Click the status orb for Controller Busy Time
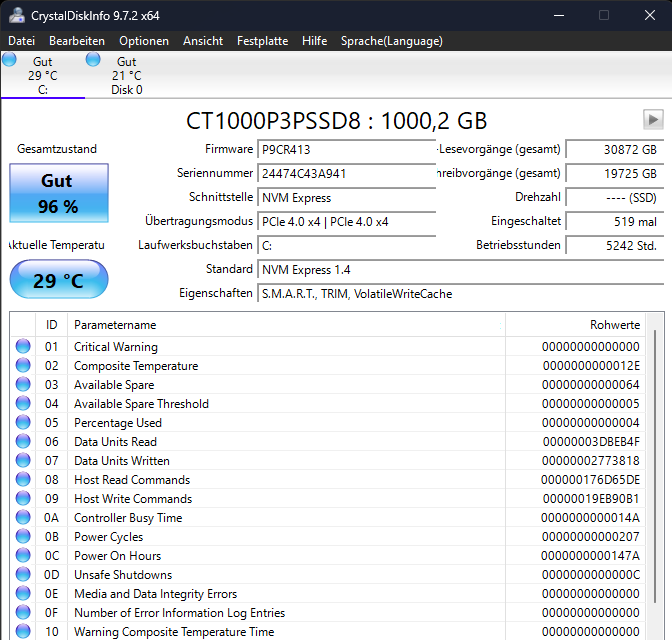The height and width of the screenshot is (640, 672). [x=23, y=517]
